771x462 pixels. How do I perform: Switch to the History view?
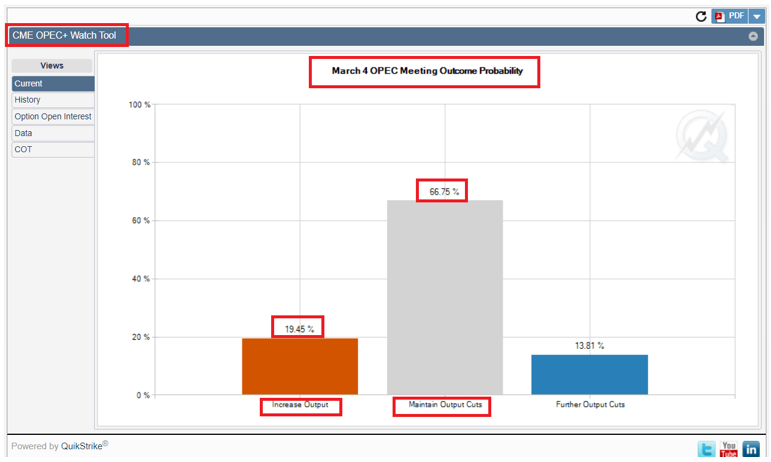(53, 100)
